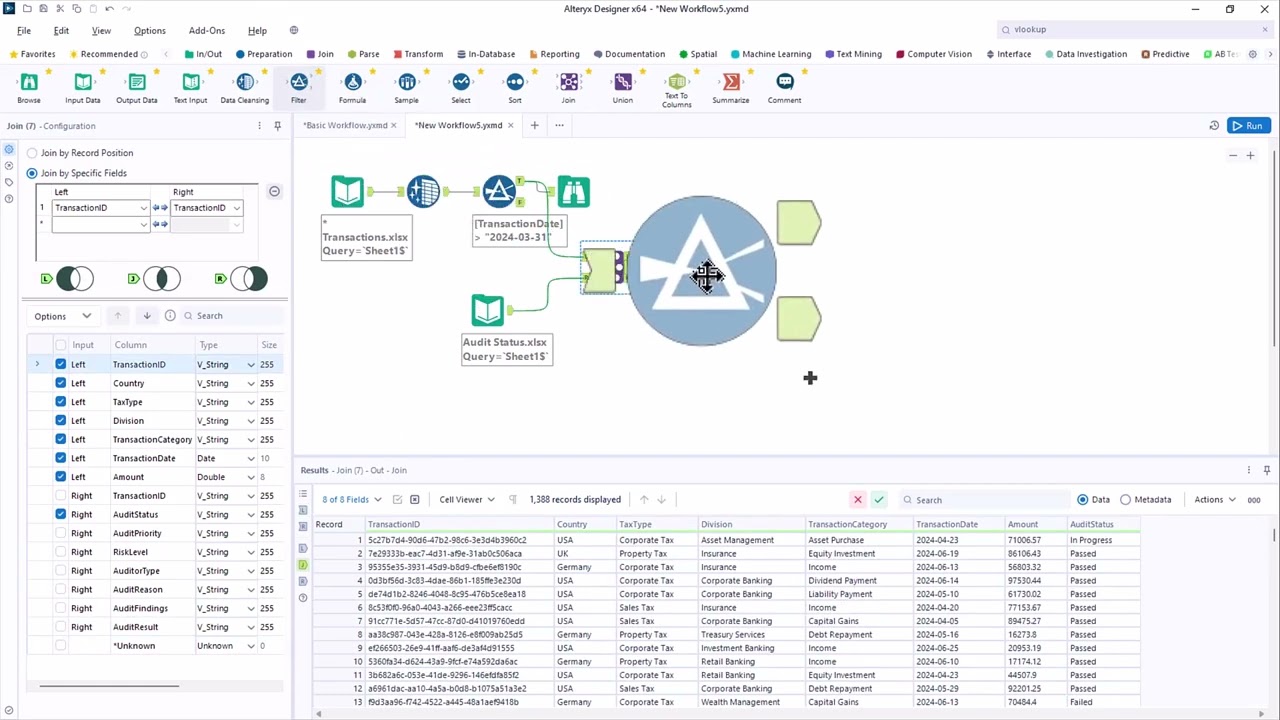This screenshot has width=1280, height=720.
Task: Open the Preparation tool category
Action: pos(264,54)
